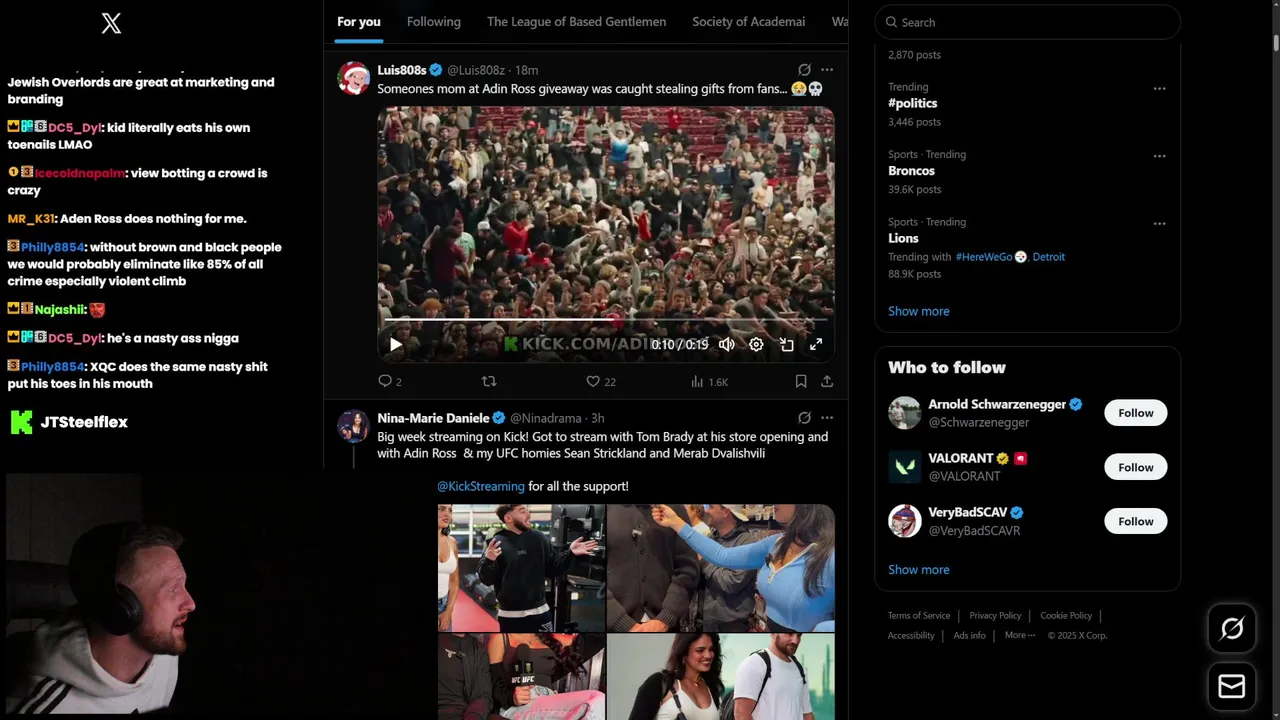Open the #politics trending topic
The height and width of the screenshot is (720, 1280).
click(913, 103)
